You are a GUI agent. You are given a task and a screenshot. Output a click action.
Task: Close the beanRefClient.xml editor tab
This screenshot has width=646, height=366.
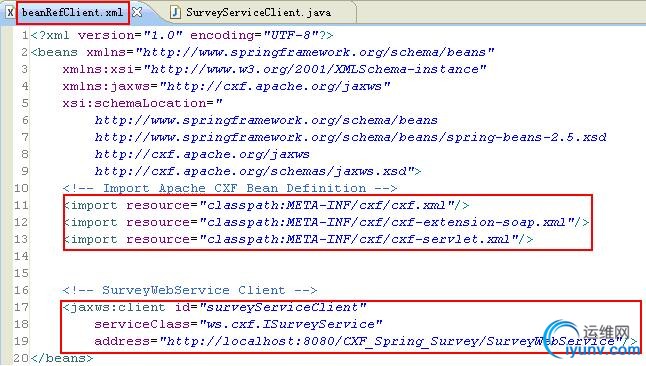pyautogui.click(x=137, y=12)
